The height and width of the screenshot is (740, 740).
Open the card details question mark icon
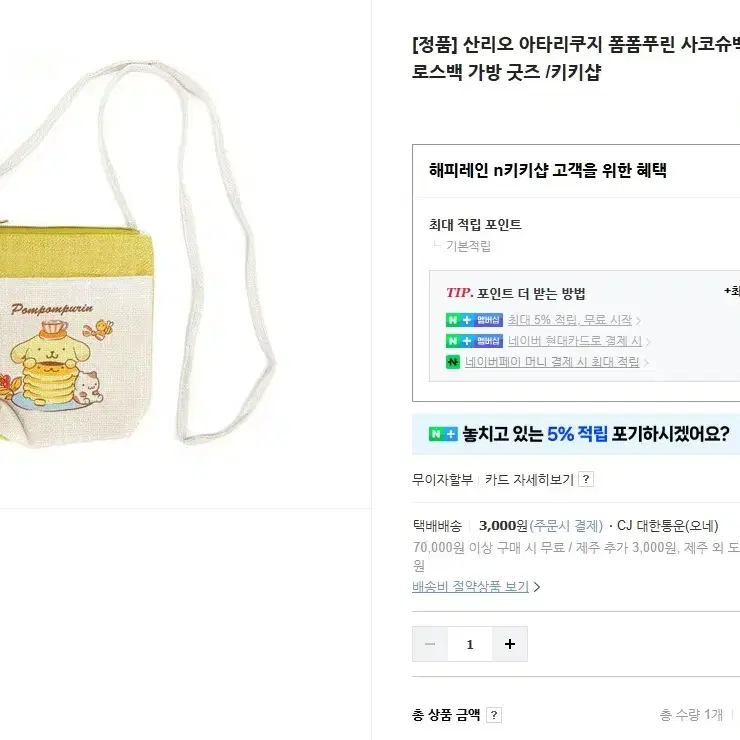[x=586, y=479]
